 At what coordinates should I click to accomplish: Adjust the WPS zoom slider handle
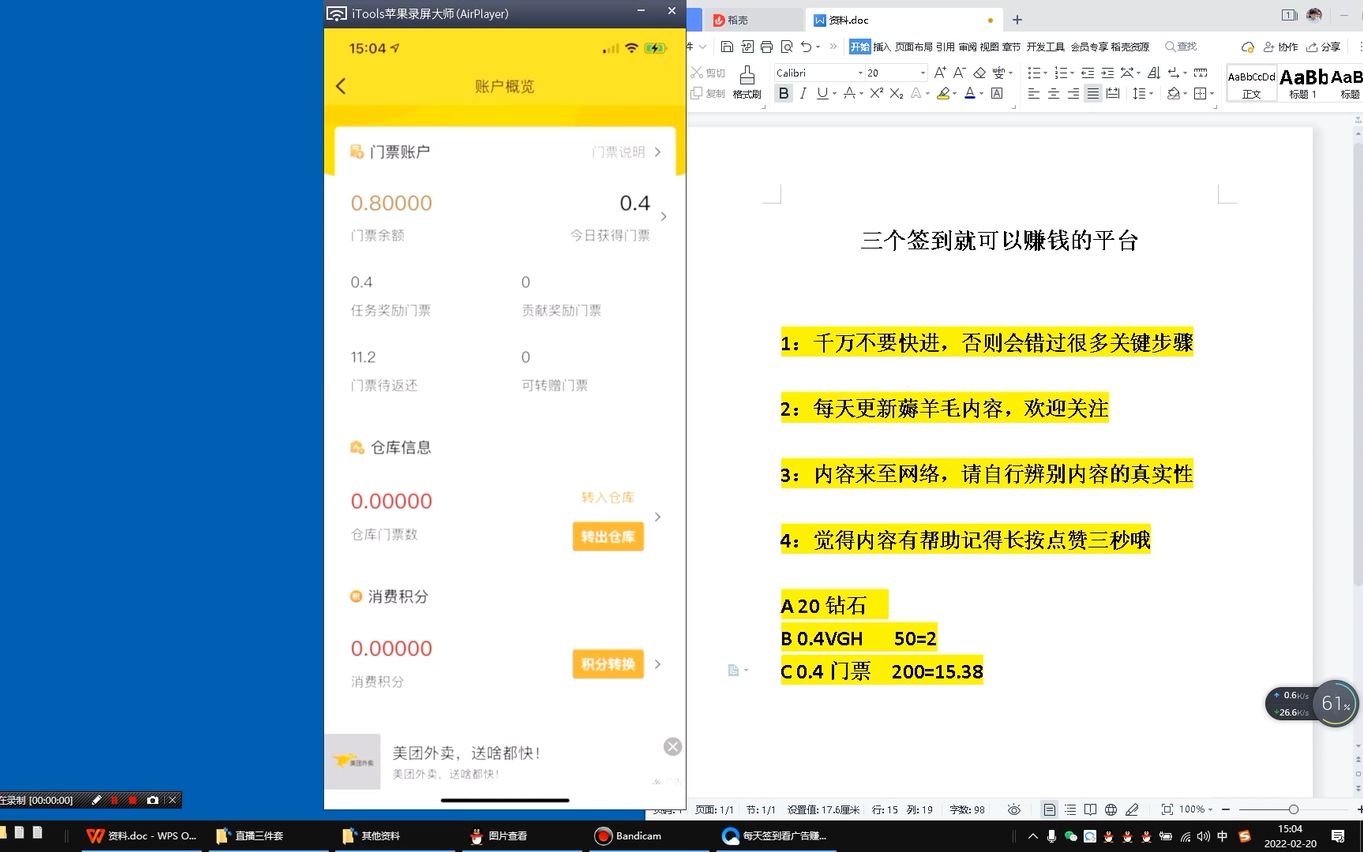click(1293, 809)
